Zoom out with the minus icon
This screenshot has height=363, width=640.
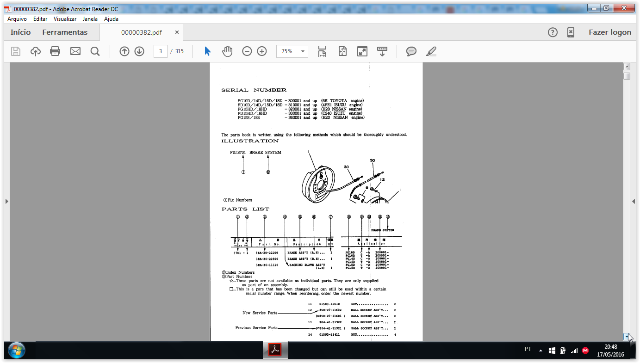point(247,51)
